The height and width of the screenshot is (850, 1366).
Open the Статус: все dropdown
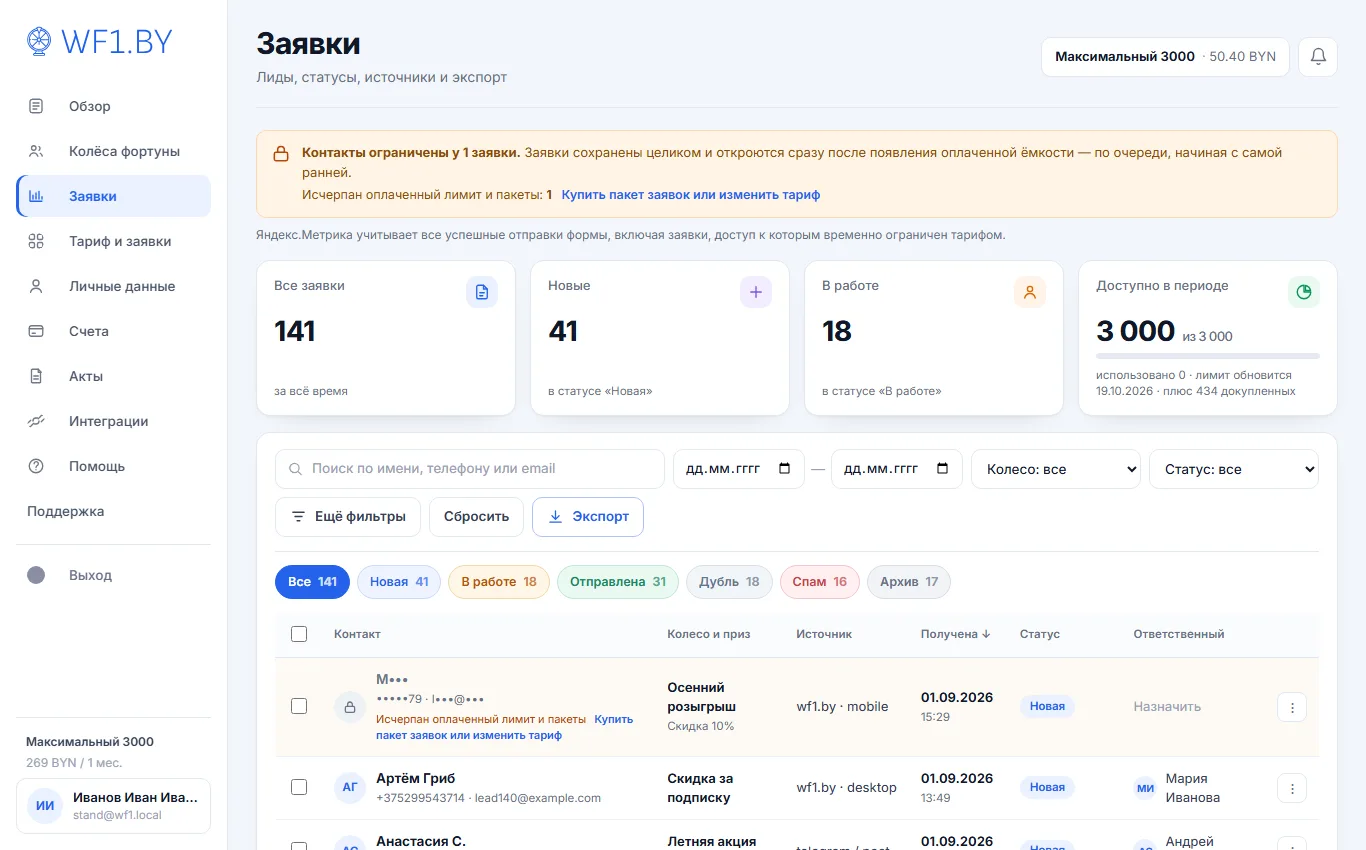pyautogui.click(x=1234, y=469)
